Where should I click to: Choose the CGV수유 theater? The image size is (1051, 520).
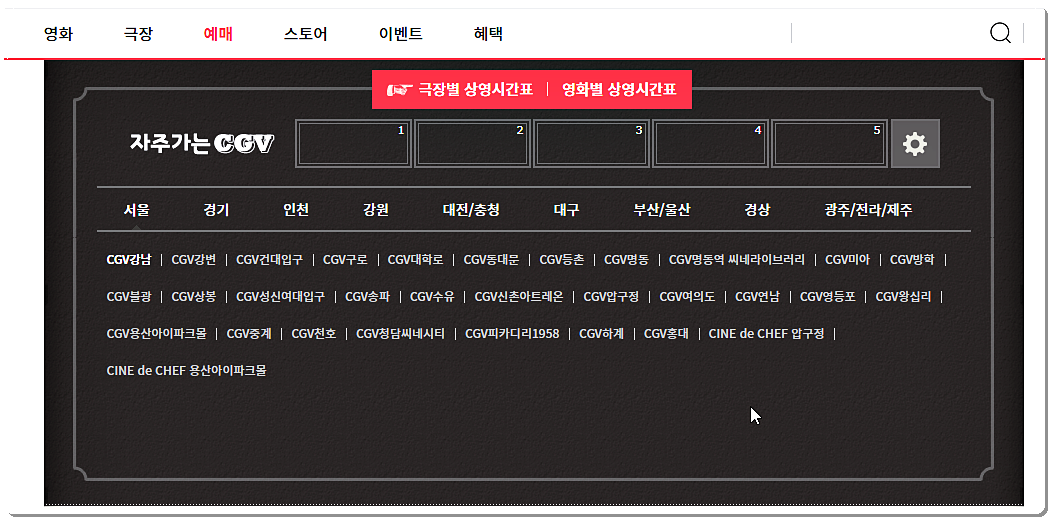click(x=432, y=296)
